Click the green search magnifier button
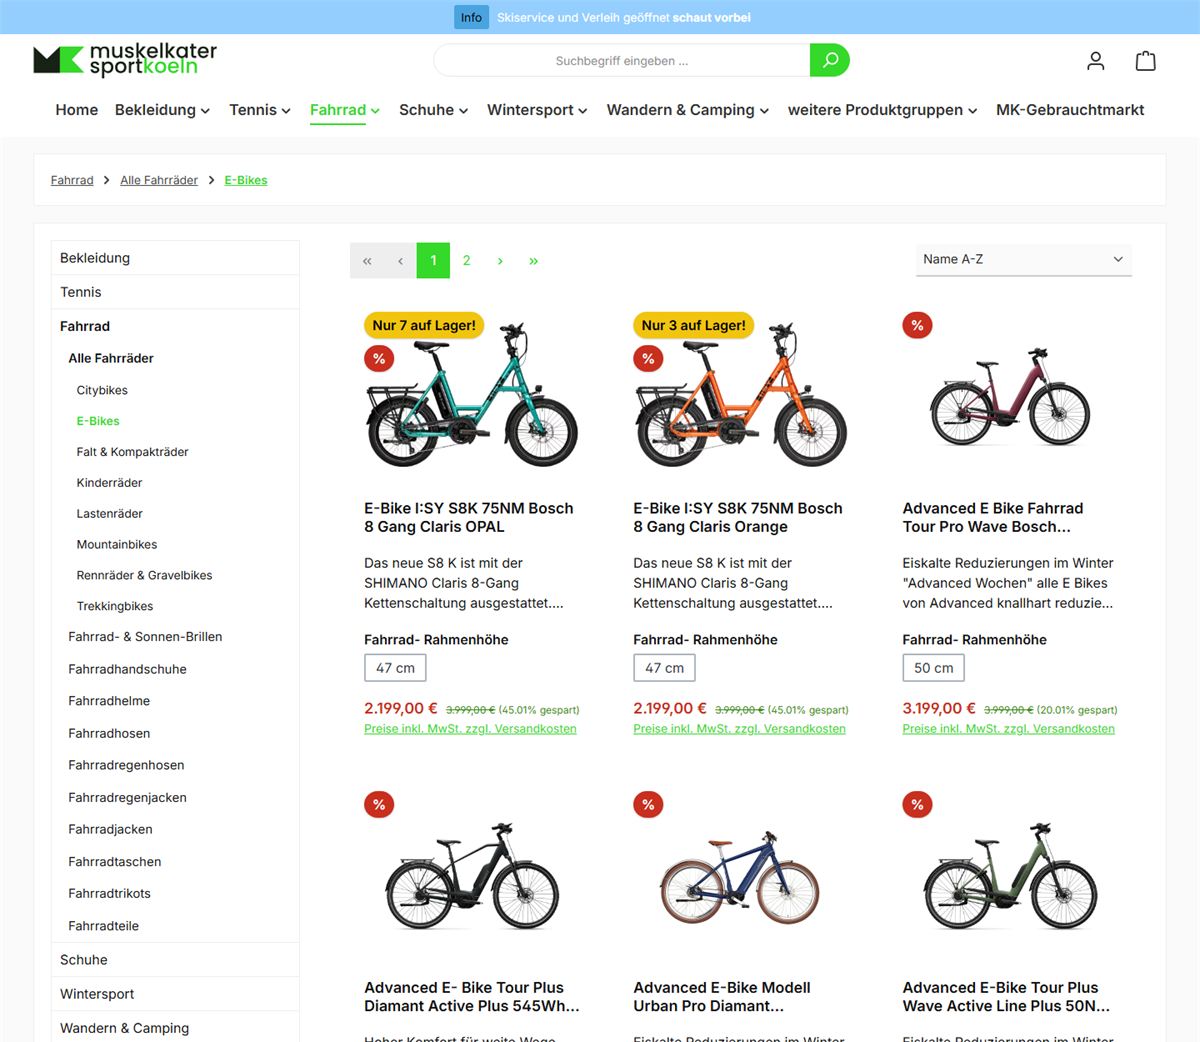The image size is (1200, 1042). coord(829,60)
